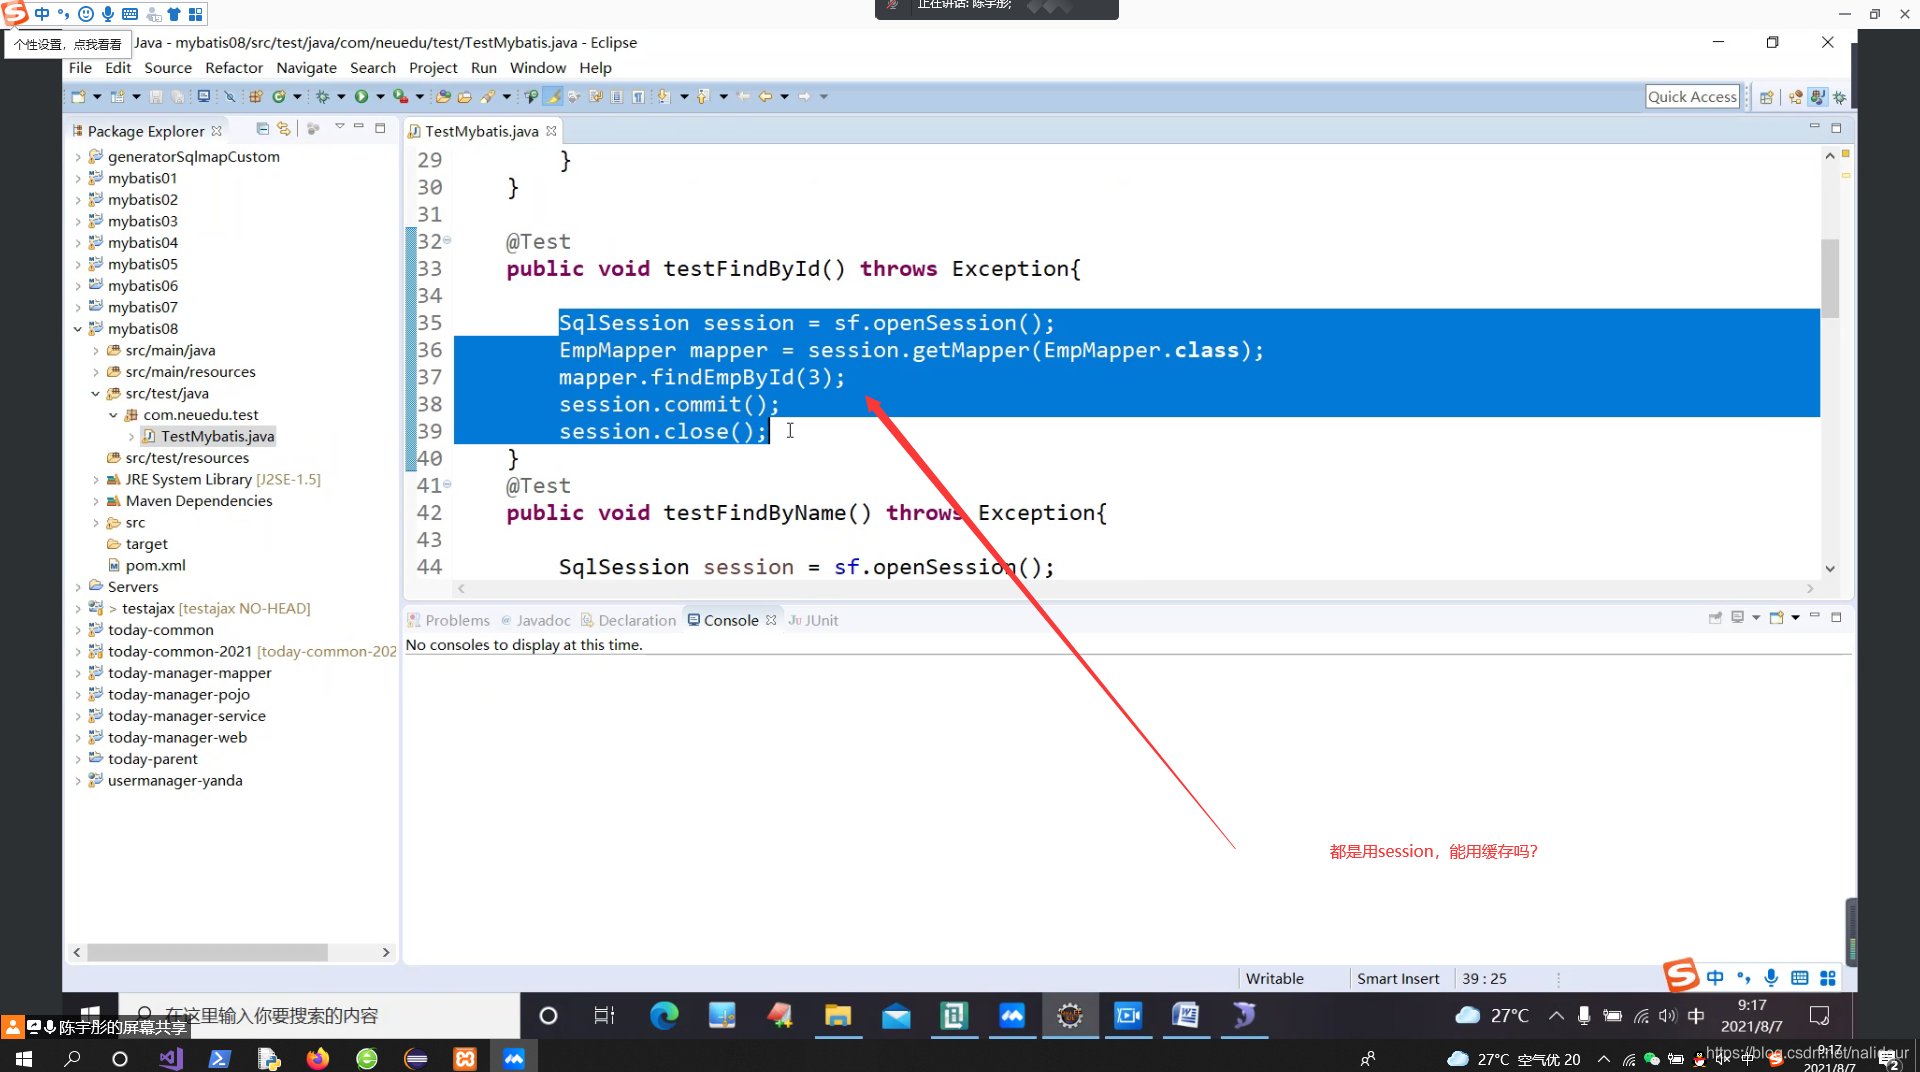Image resolution: width=1920 pixels, height=1072 pixels.
Task: Click Collapse All in Package Explorer
Action: (x=262, y=129)
